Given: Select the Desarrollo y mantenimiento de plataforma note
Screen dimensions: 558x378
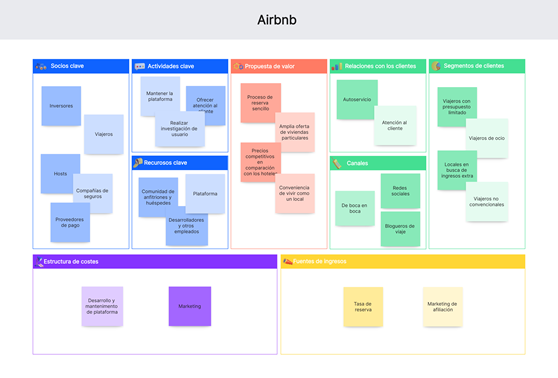Looking at the screenshot, I should click(x=102, y=306).
